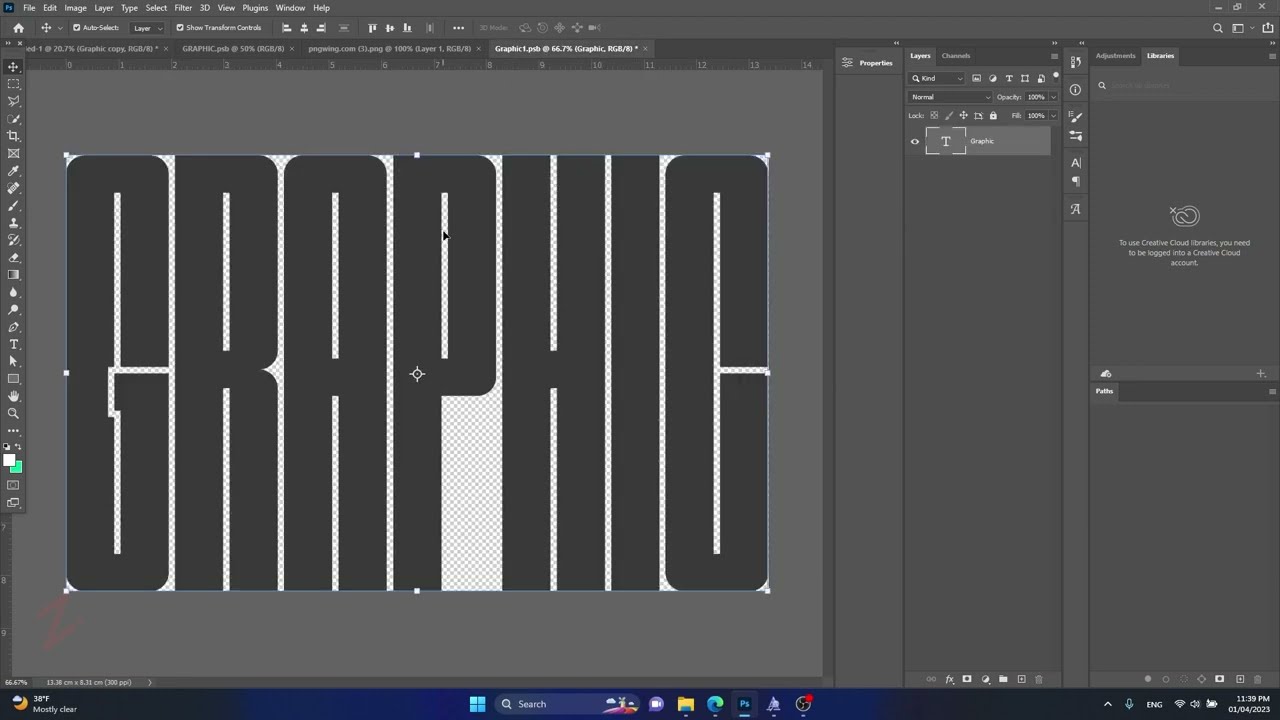Open the Properties panel button
Image resolution: width=1280 pixels, height=720 pixels.
(867, 63)
